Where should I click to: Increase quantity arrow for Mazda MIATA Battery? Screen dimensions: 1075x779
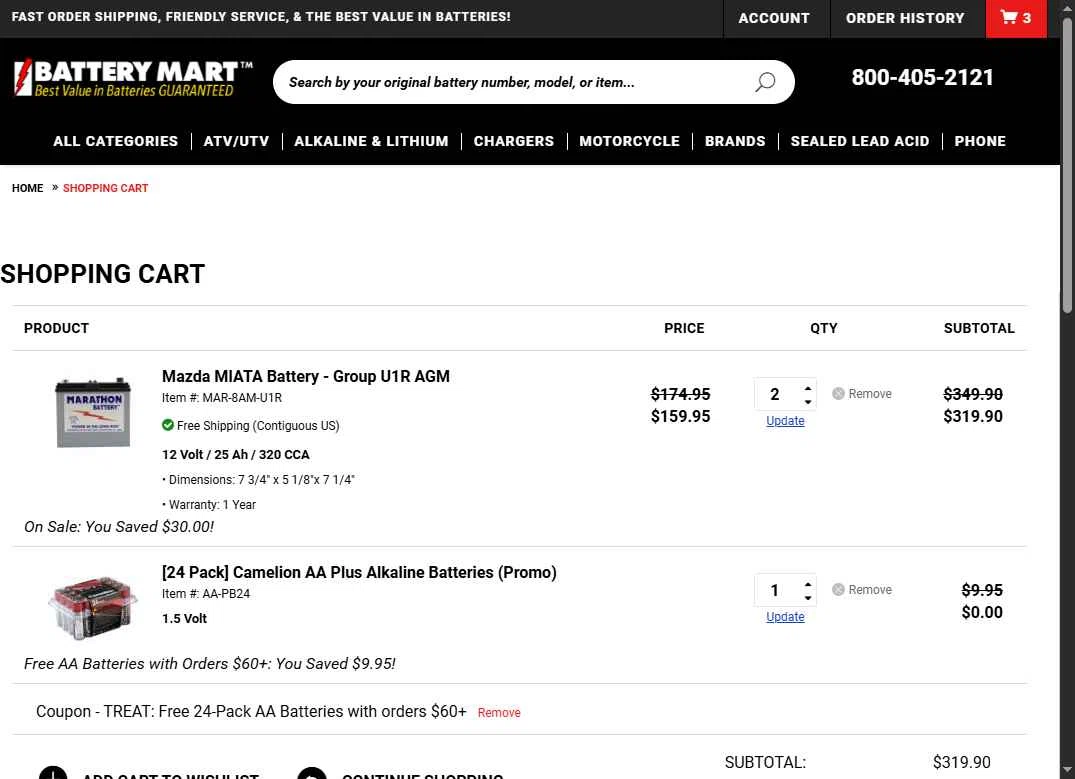point(808,388)
